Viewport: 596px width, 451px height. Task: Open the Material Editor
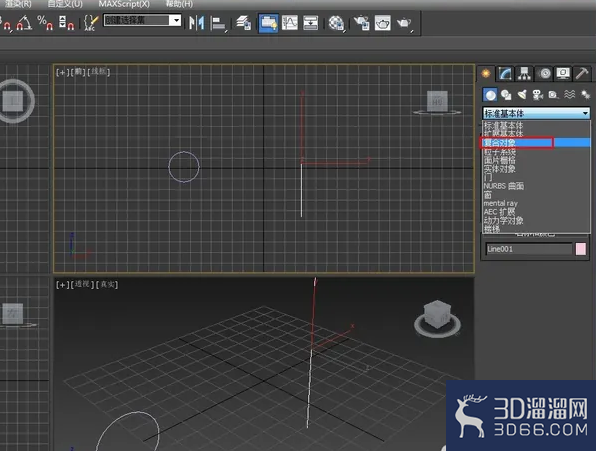(336, 23)
